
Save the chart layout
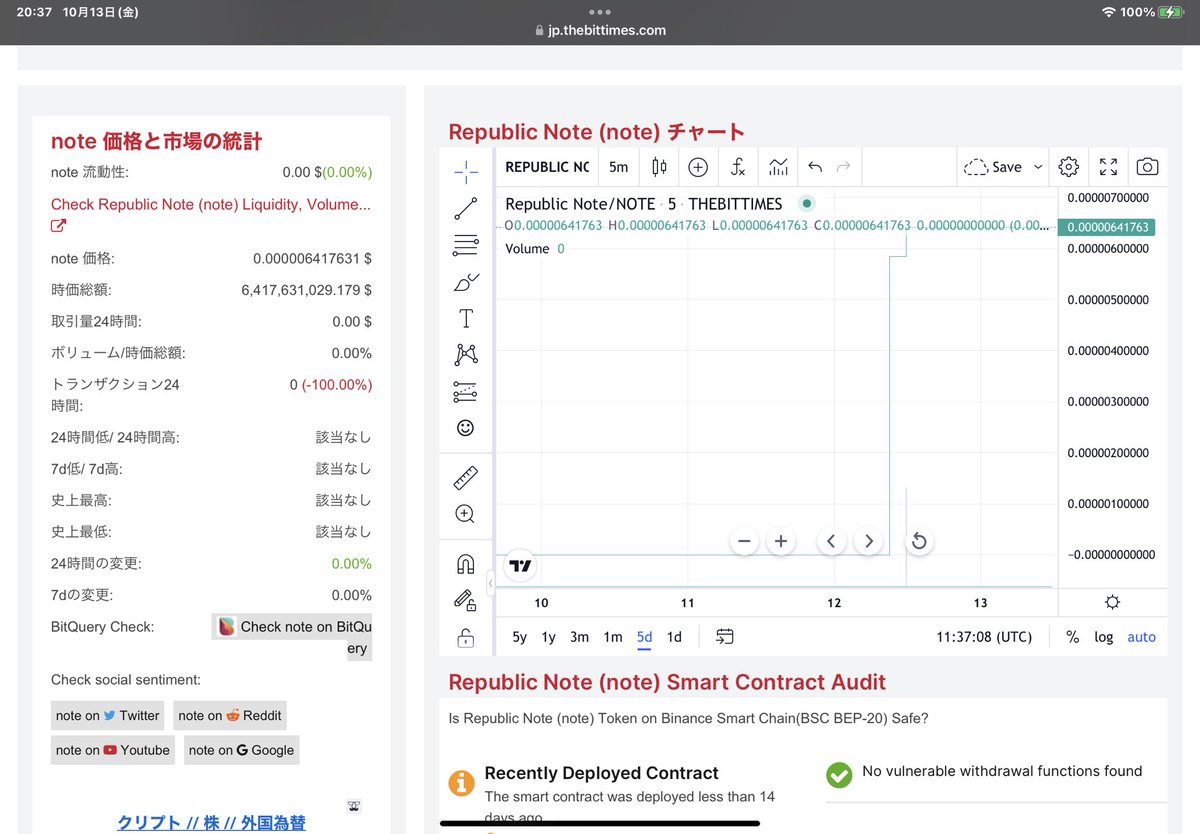pos(993,167)
